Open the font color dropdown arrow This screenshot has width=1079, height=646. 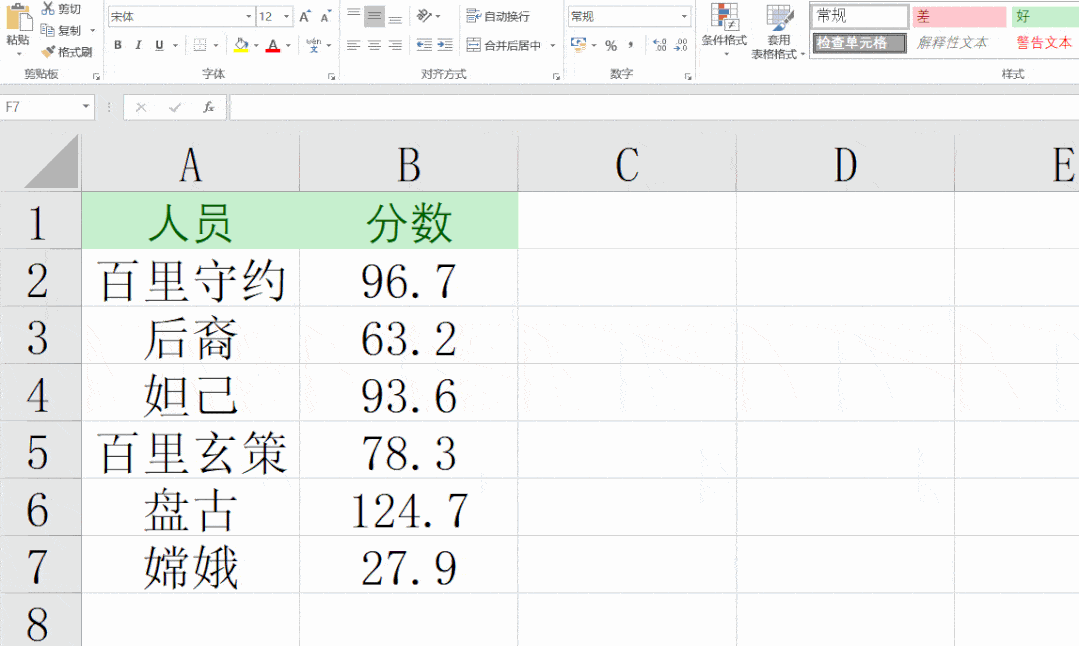point(288,45)
